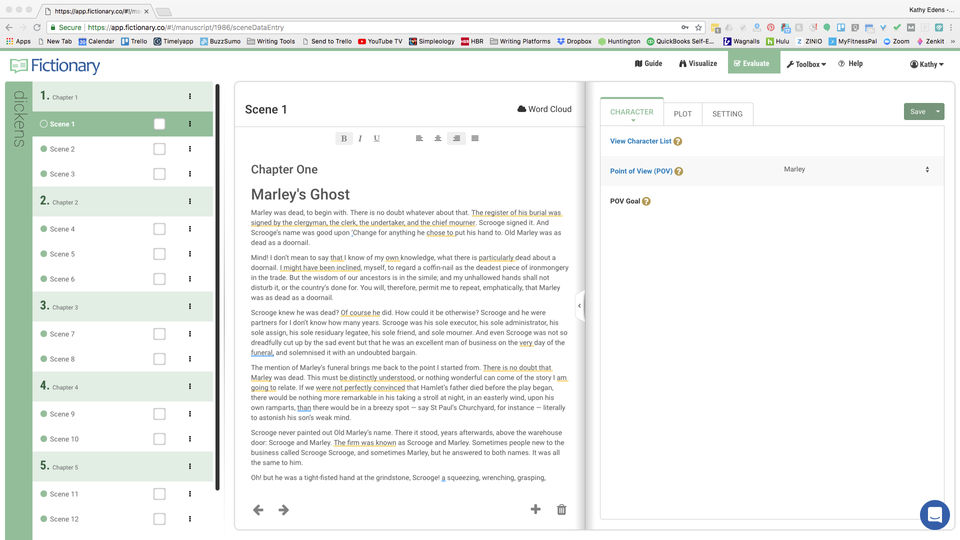The image size is (960, 540).
Task: Switch to the SETTING tab
Action: (727, 114)
